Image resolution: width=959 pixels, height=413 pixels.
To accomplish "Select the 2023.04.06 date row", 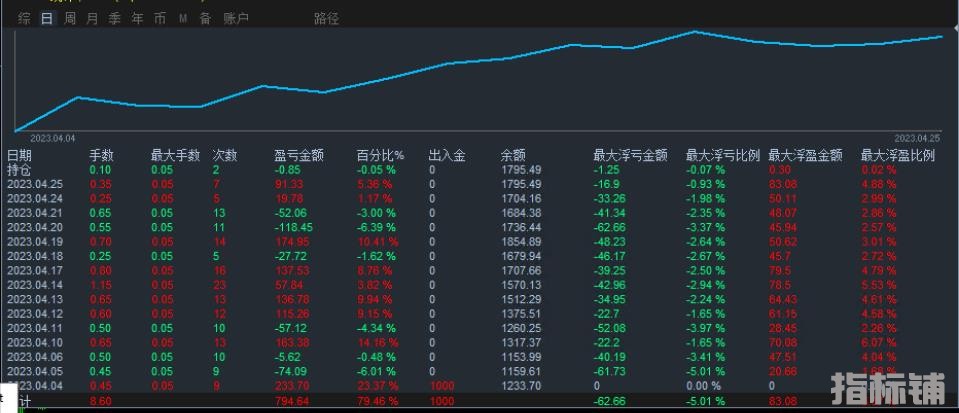I will coord(480,357).
